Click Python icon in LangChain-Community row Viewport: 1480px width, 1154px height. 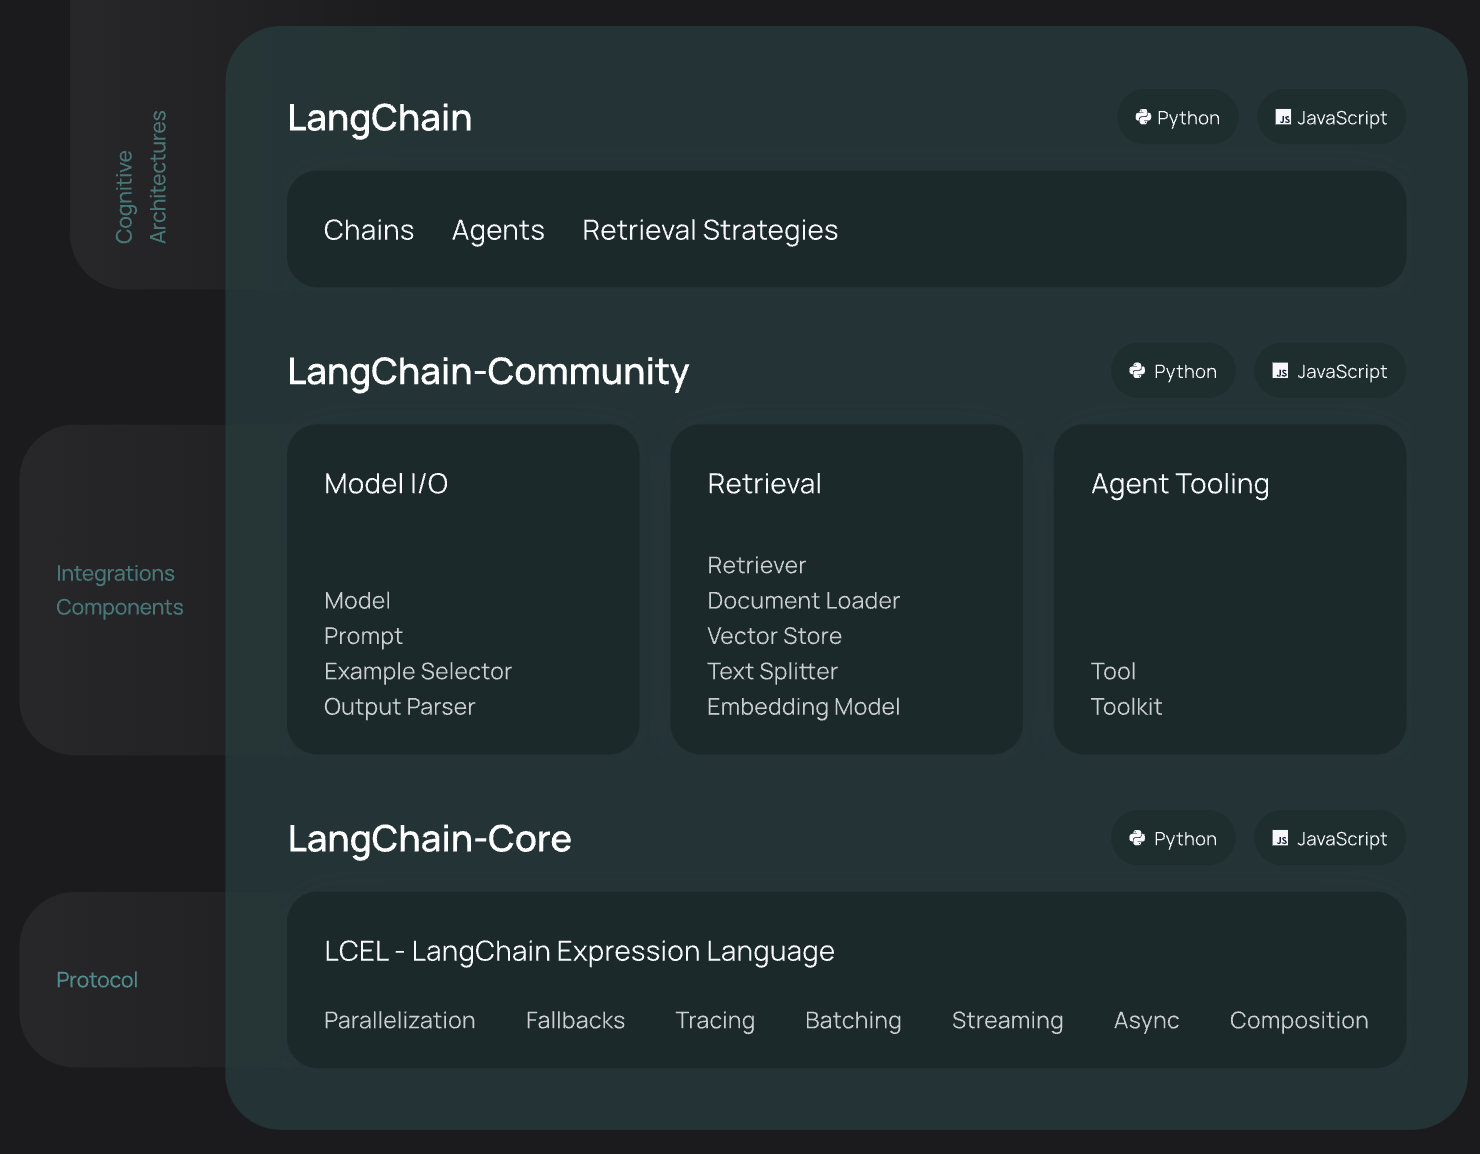point(1137,371)
